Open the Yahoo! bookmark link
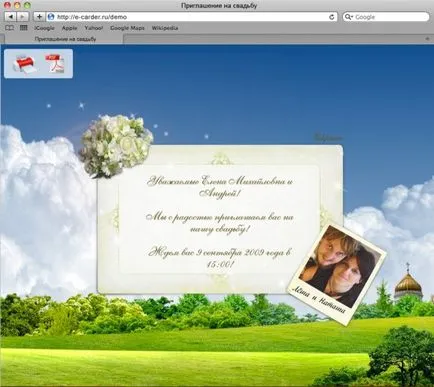Image resolution: width=434 pixels, height=387 pixels. 94,28
